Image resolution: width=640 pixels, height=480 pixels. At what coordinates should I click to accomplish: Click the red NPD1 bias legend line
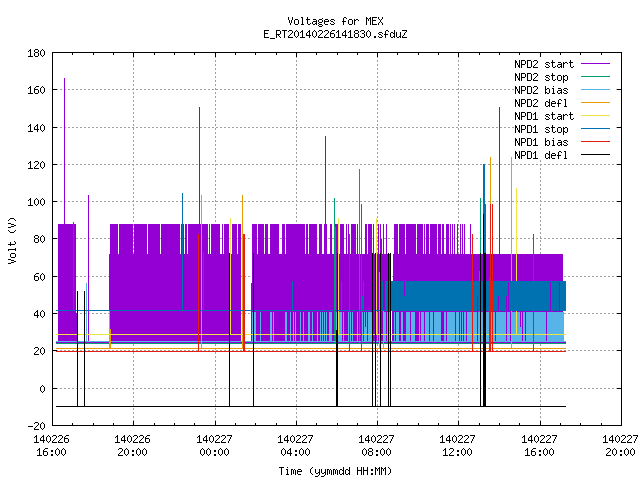(x=595, y=142)
